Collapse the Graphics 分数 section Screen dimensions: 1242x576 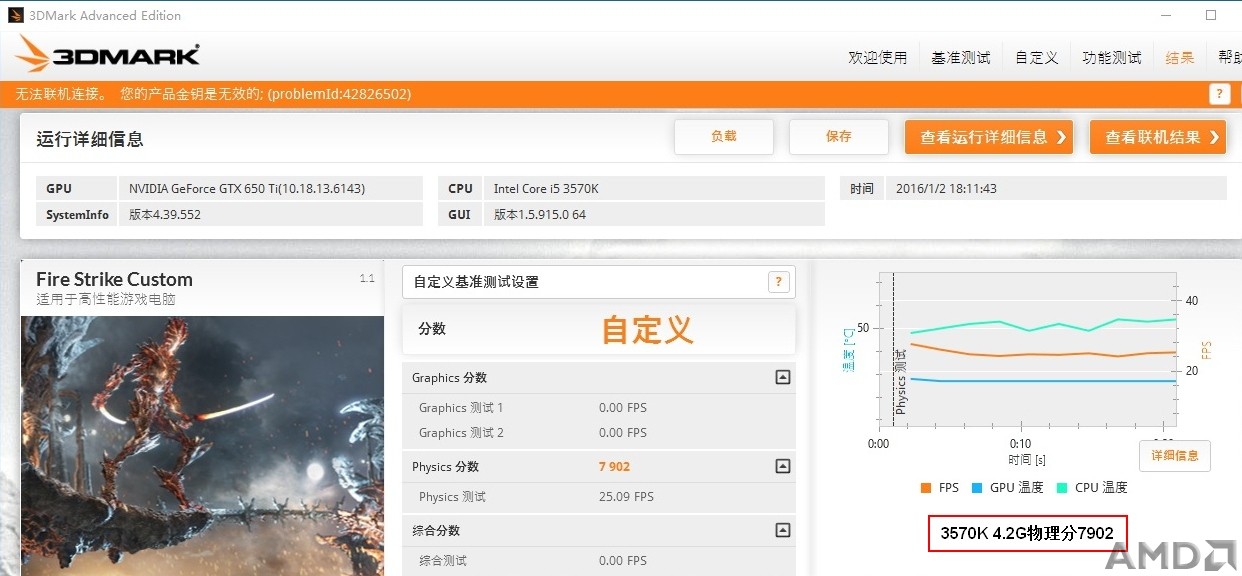[783, 377]
